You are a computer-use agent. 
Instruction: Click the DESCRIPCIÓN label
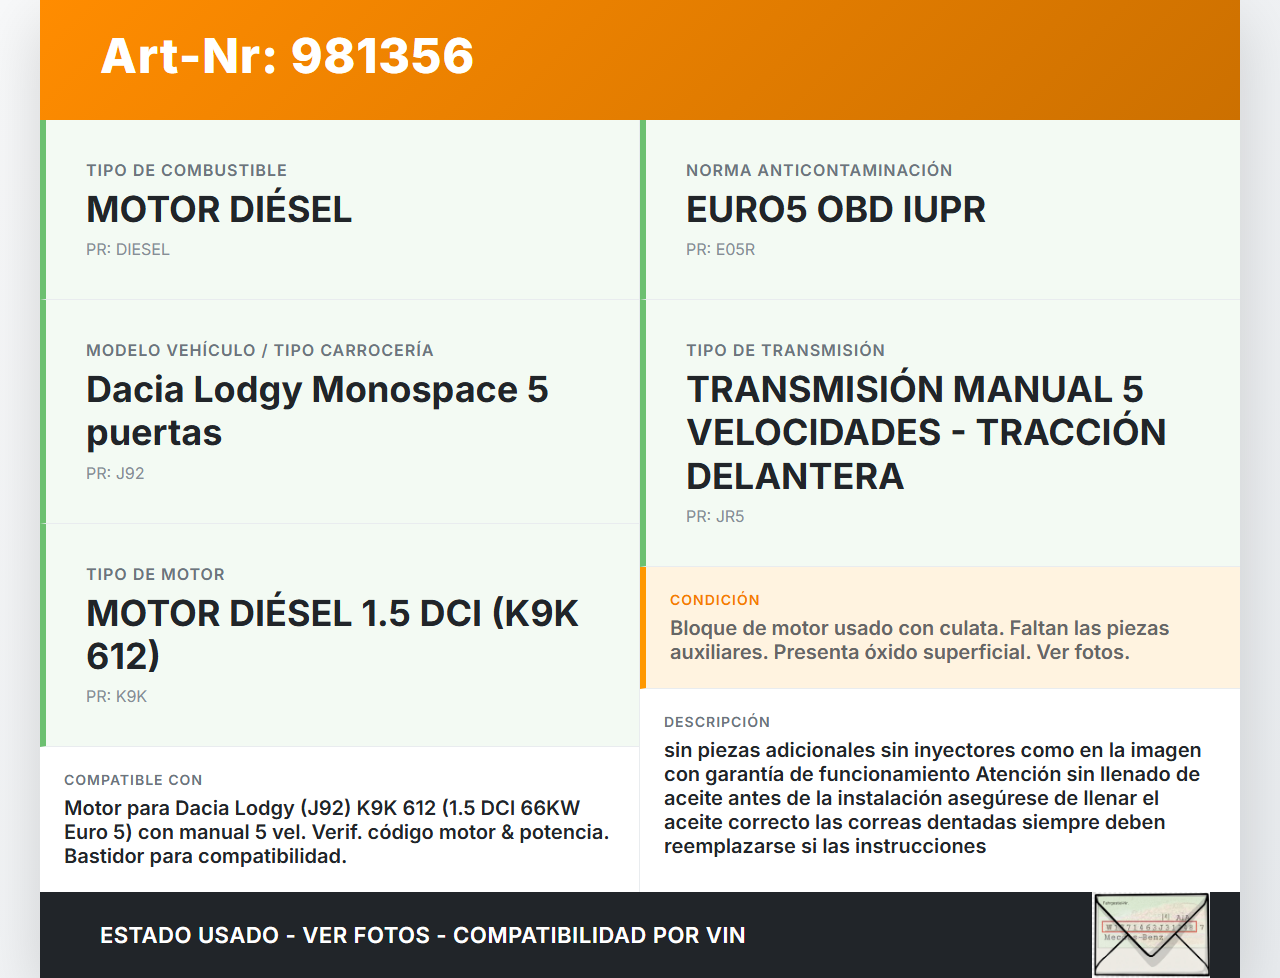716,722
